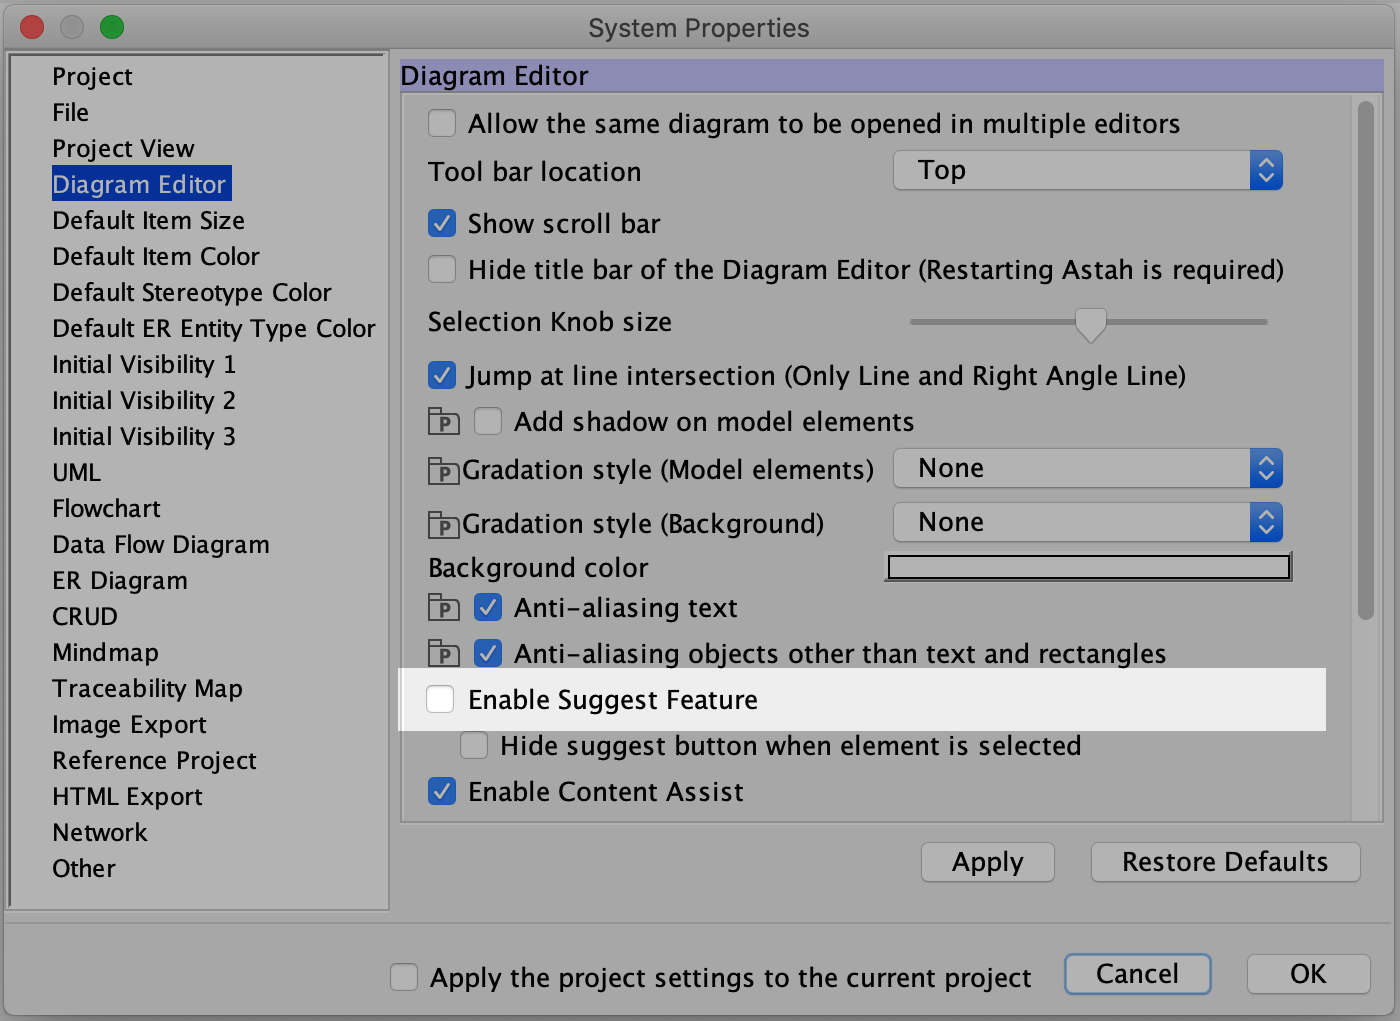
Task: Click project icon next to Gradation style (Model elements)
Action: coord(443,471)
